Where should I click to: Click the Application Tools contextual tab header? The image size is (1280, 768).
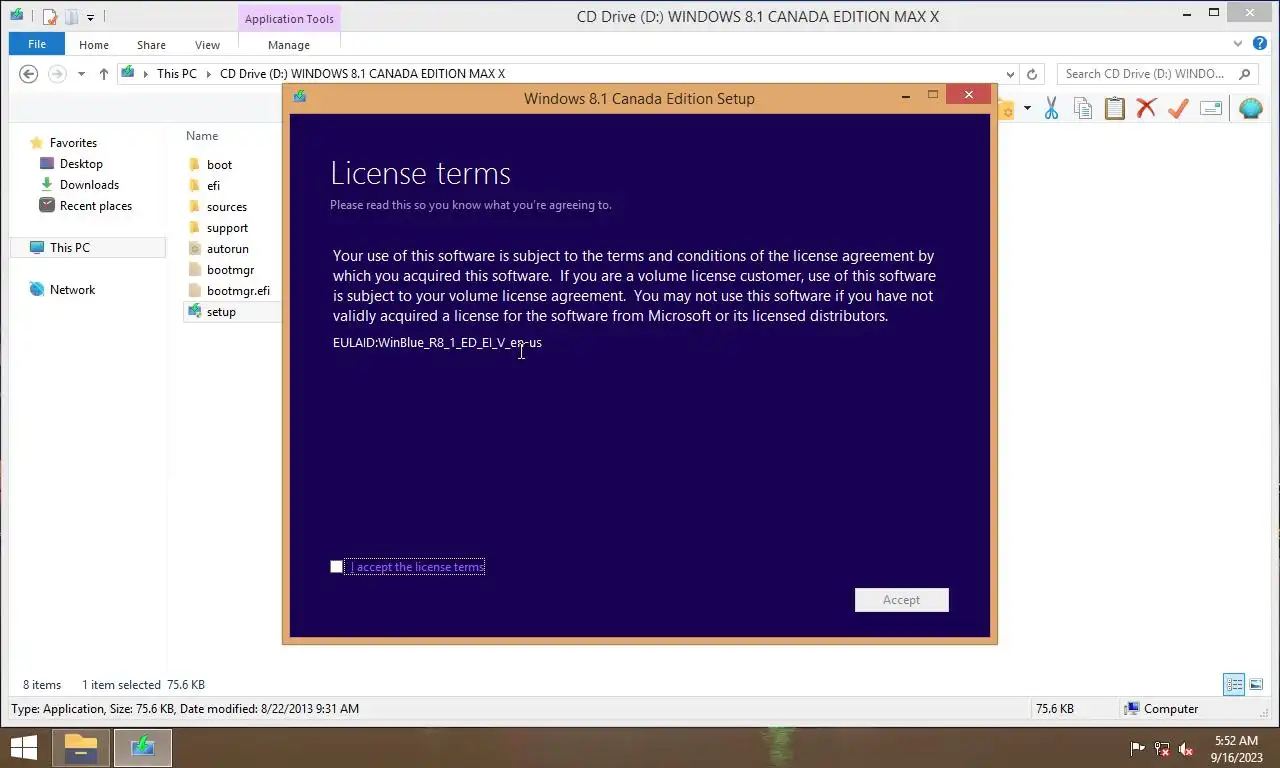(x=289, y=19)
